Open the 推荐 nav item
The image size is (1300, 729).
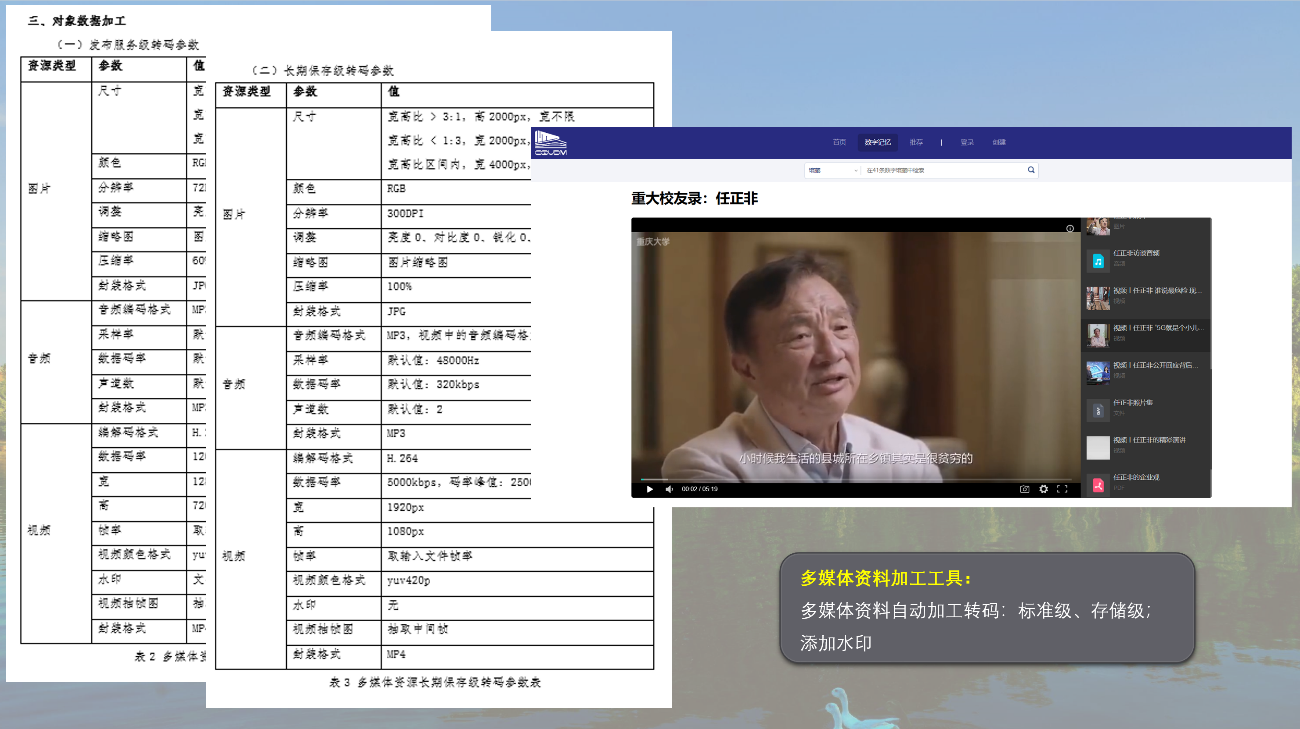pyautogui.click(x=915, y=142)
